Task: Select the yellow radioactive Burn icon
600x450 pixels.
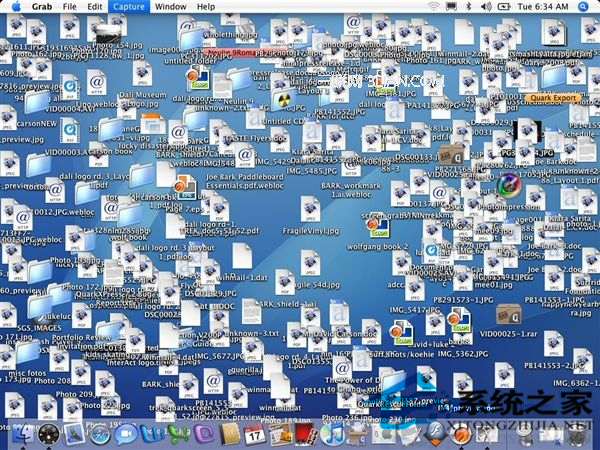Action: pos(283,98)
